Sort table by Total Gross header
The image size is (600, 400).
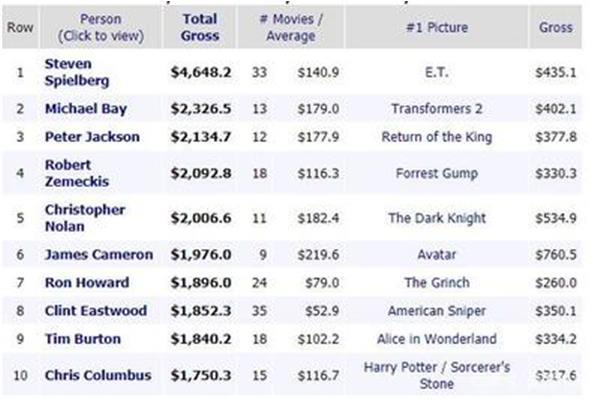pos(200,27)
